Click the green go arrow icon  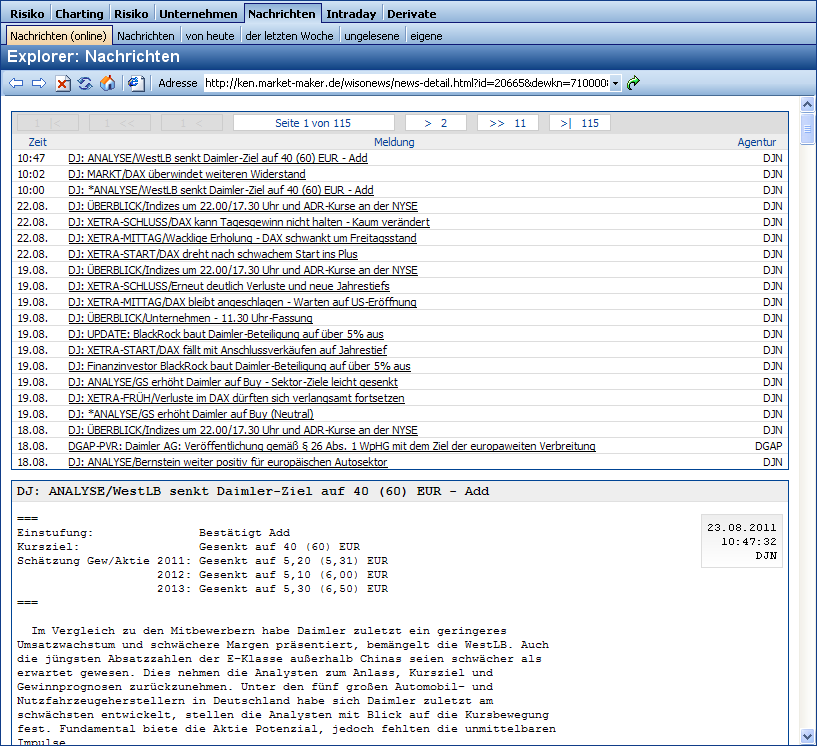pyautogui.click(x=633, y=83)
